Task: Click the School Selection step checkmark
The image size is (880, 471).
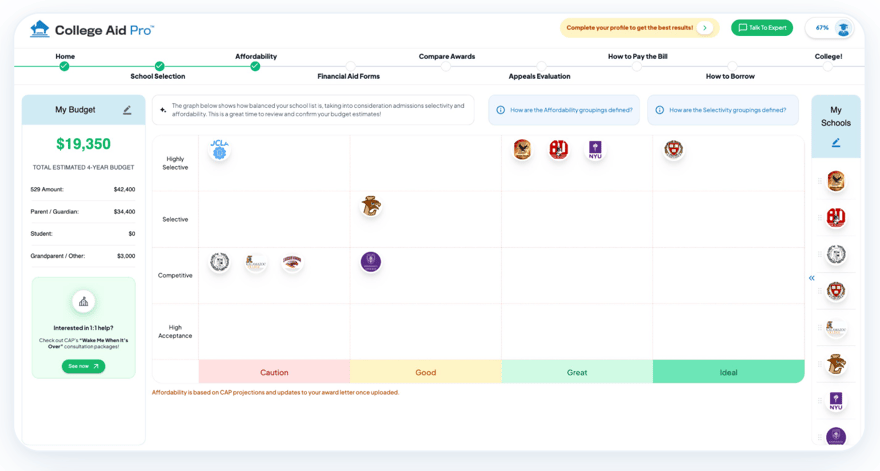Action: coord(159,66)
